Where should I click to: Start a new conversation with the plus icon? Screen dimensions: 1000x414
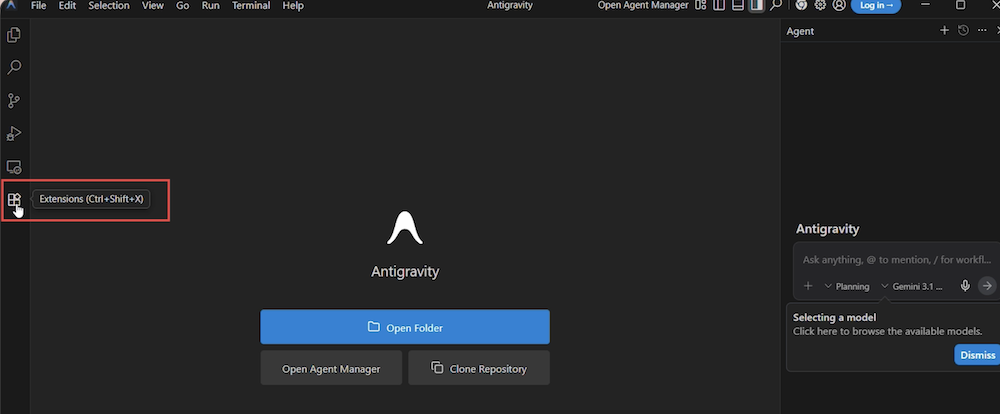[944, 31]
